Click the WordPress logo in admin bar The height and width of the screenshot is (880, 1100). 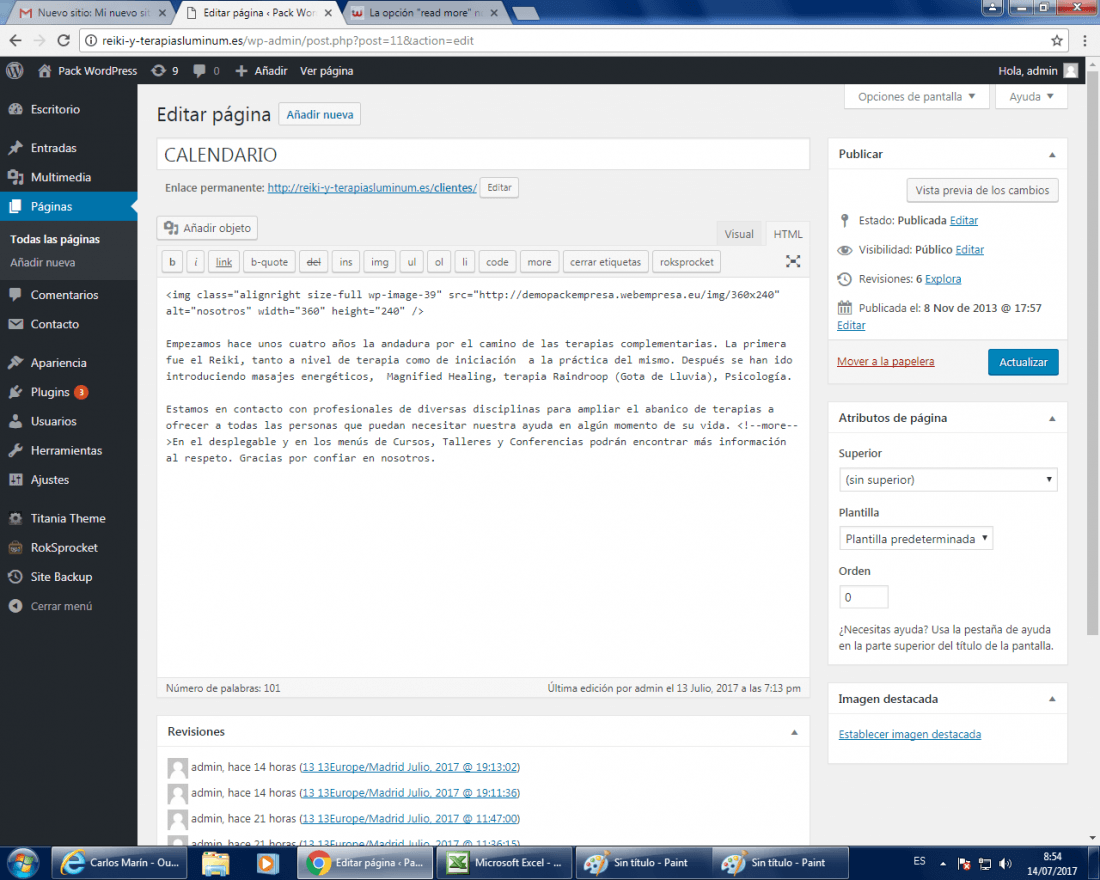(15, 71)
